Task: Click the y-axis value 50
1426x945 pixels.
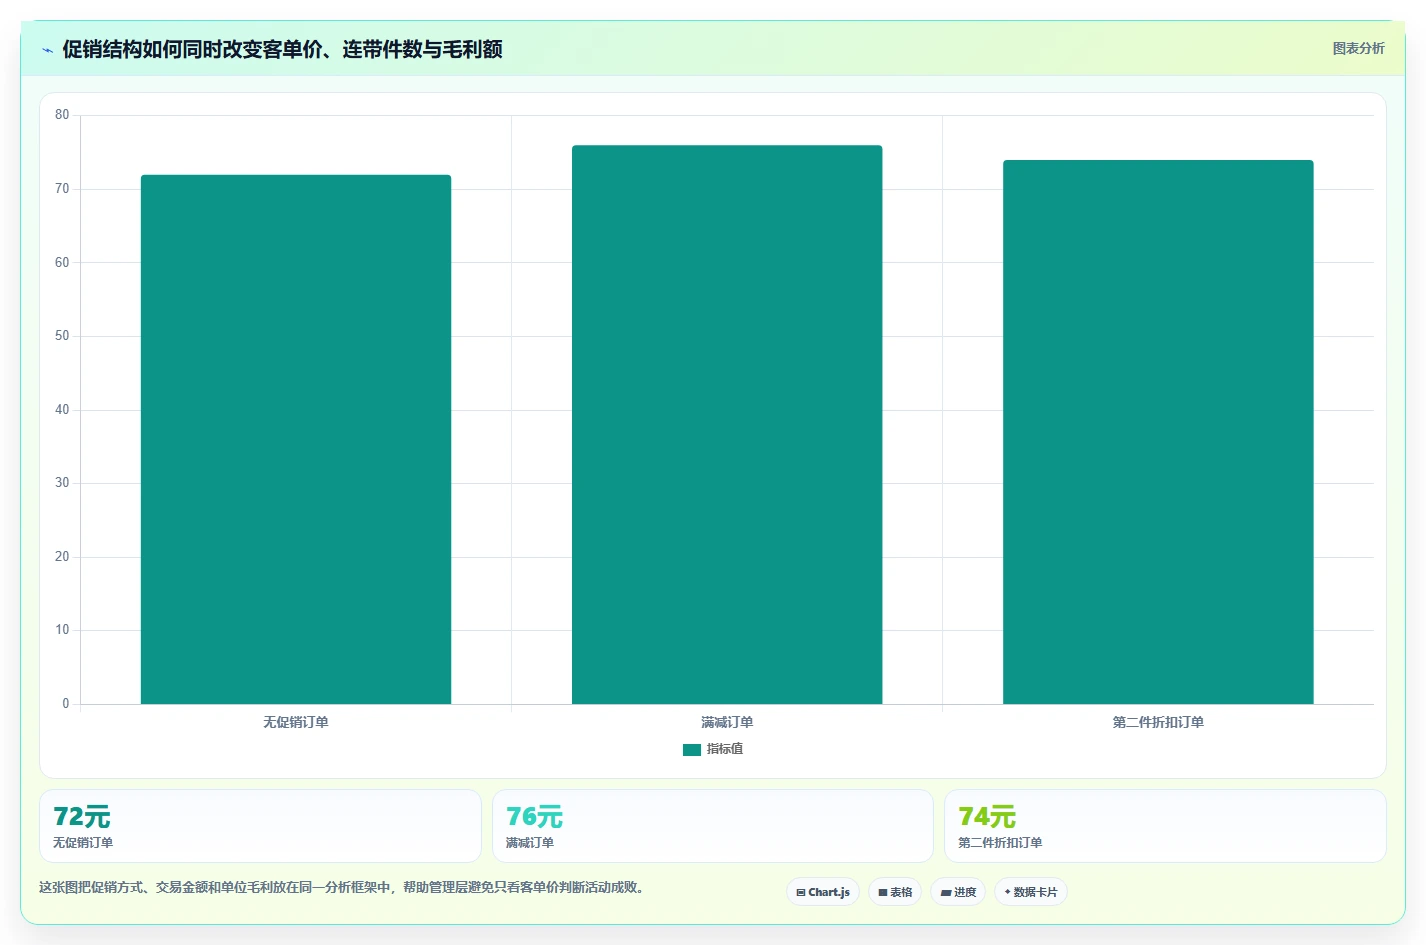Action: (62, 336)
